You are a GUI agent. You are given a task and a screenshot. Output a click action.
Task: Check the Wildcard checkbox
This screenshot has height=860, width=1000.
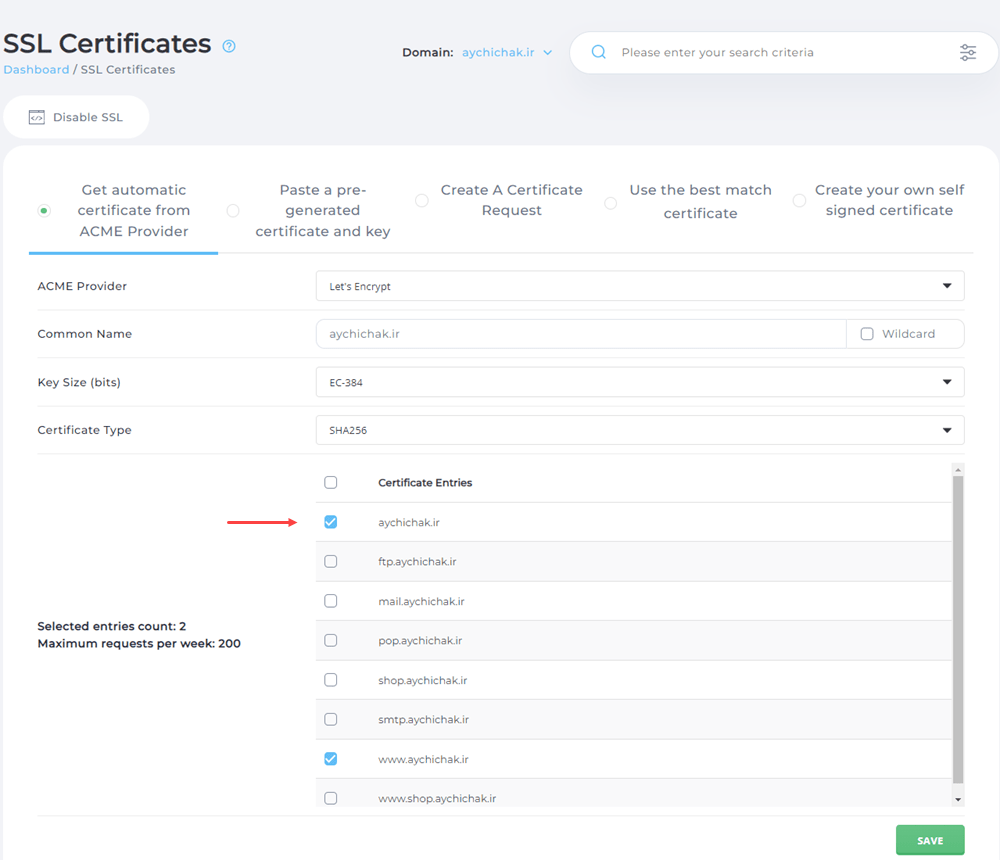point(867,334)
